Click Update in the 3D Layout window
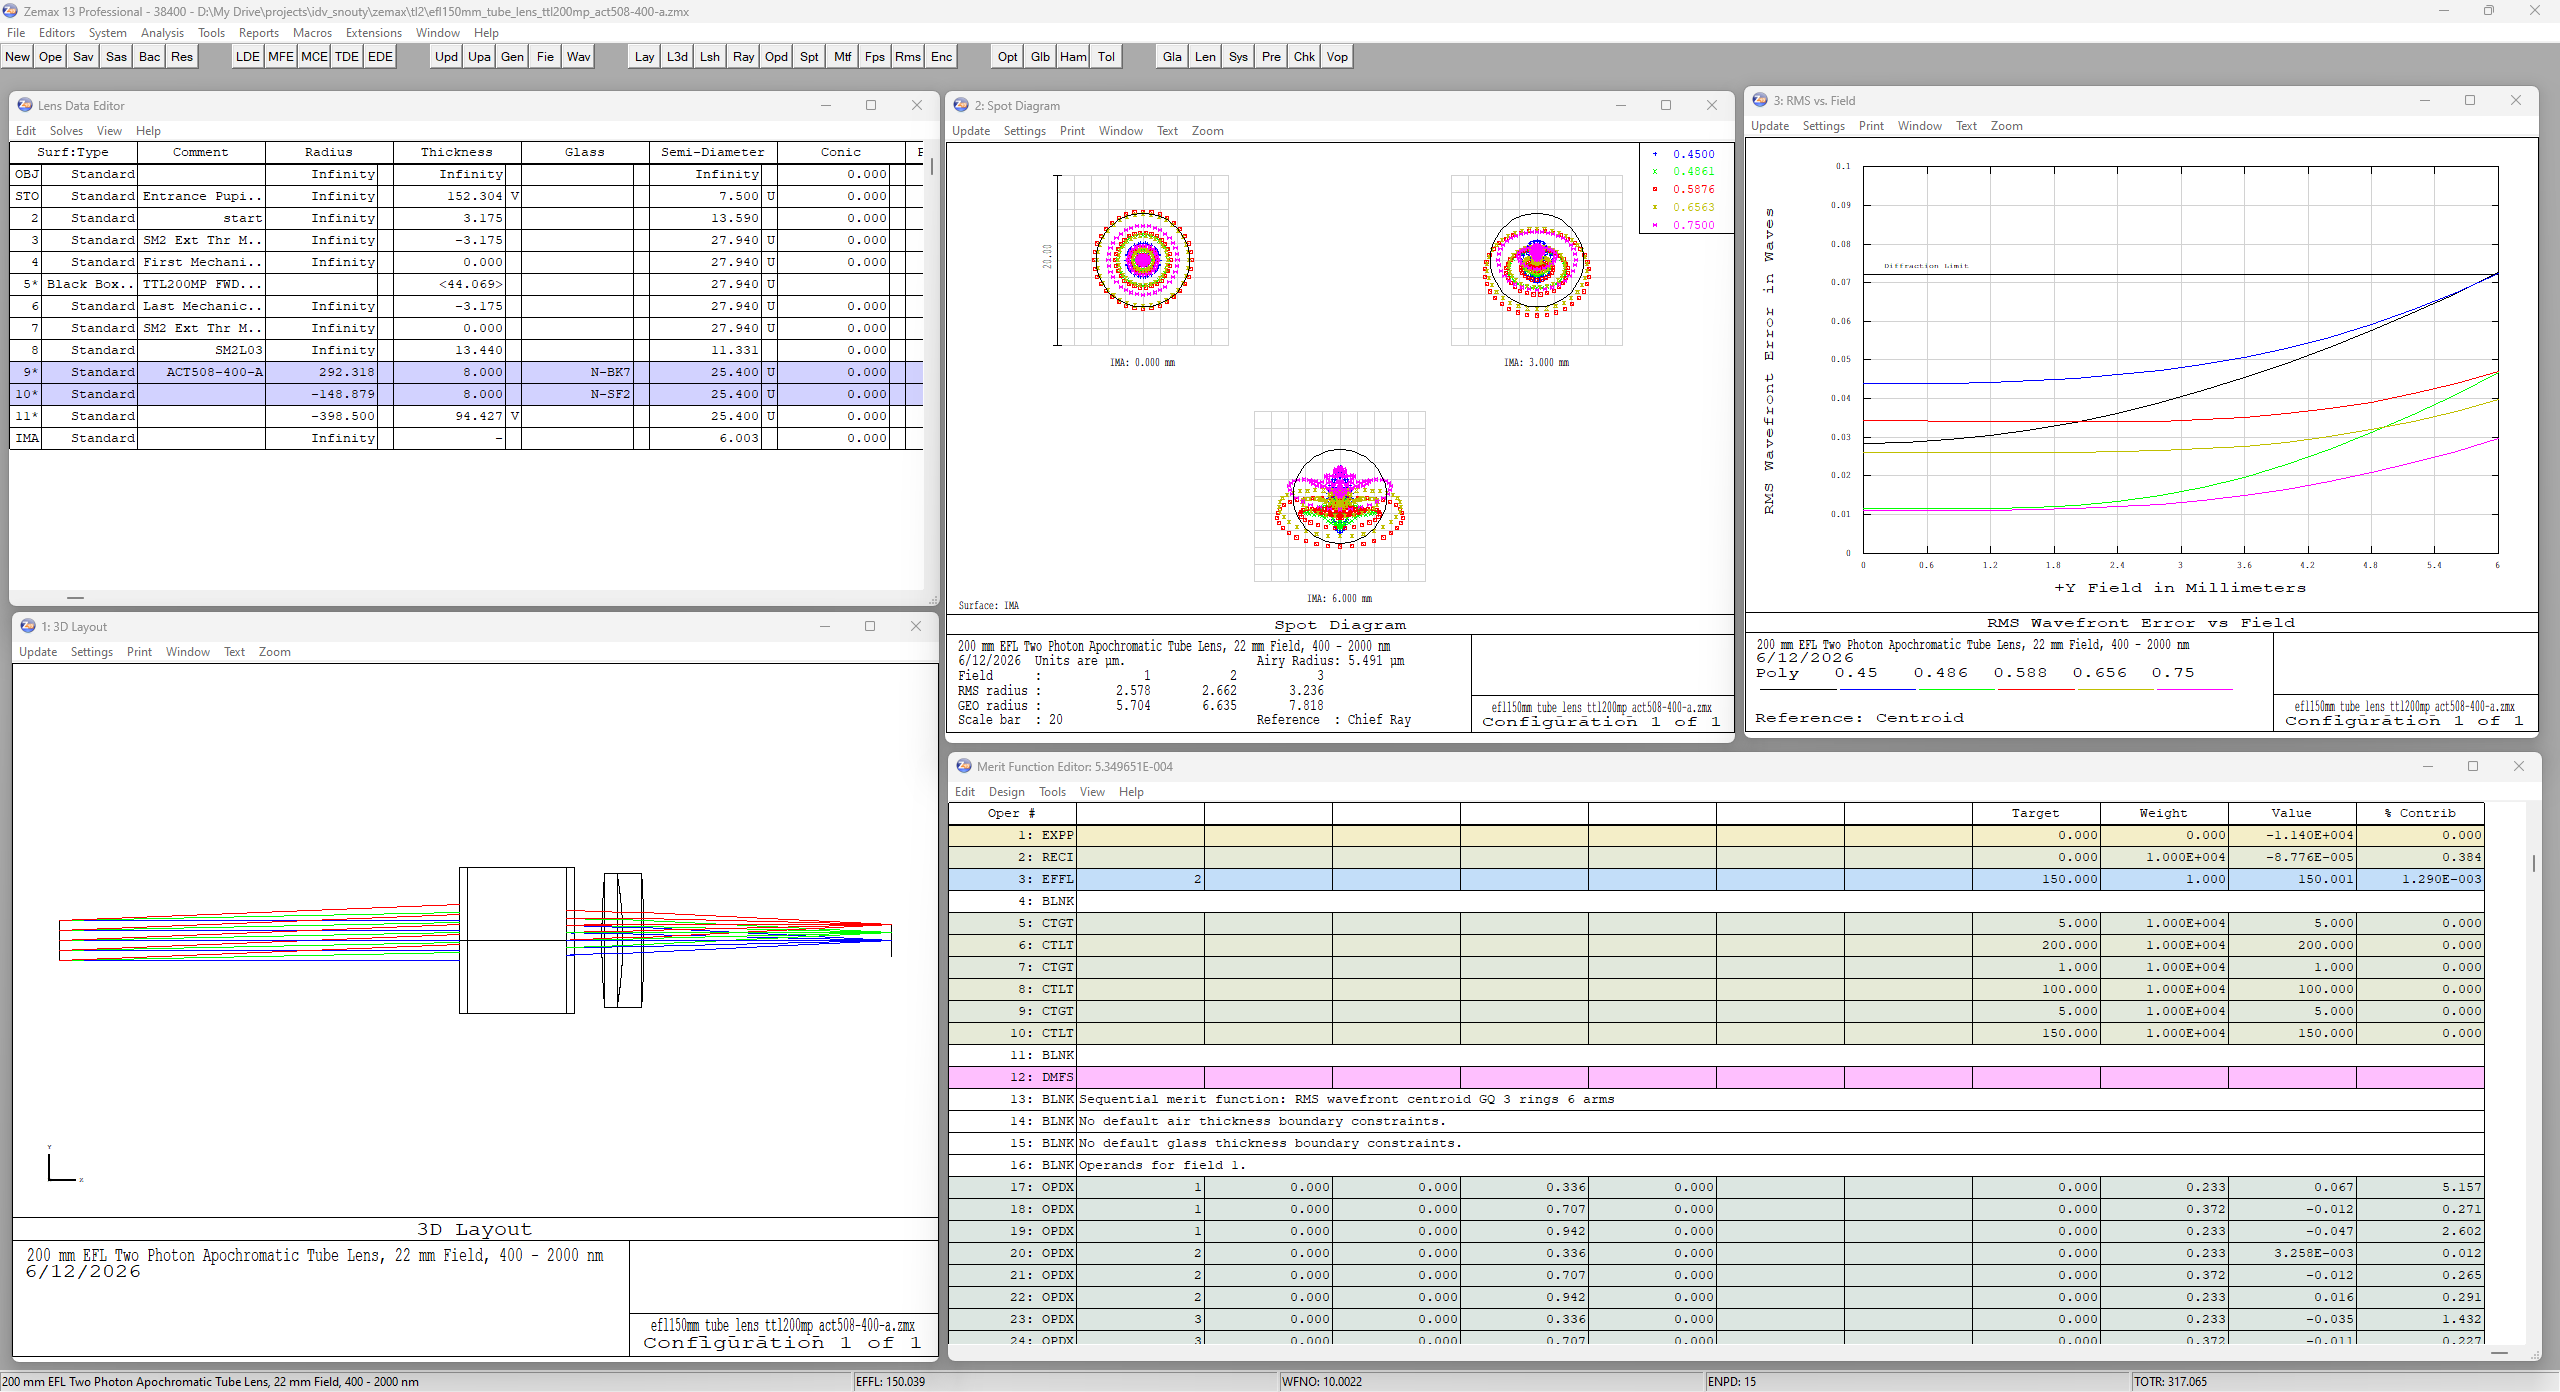The height and width of the screenshot is (1392, 2560). [38, 652]
